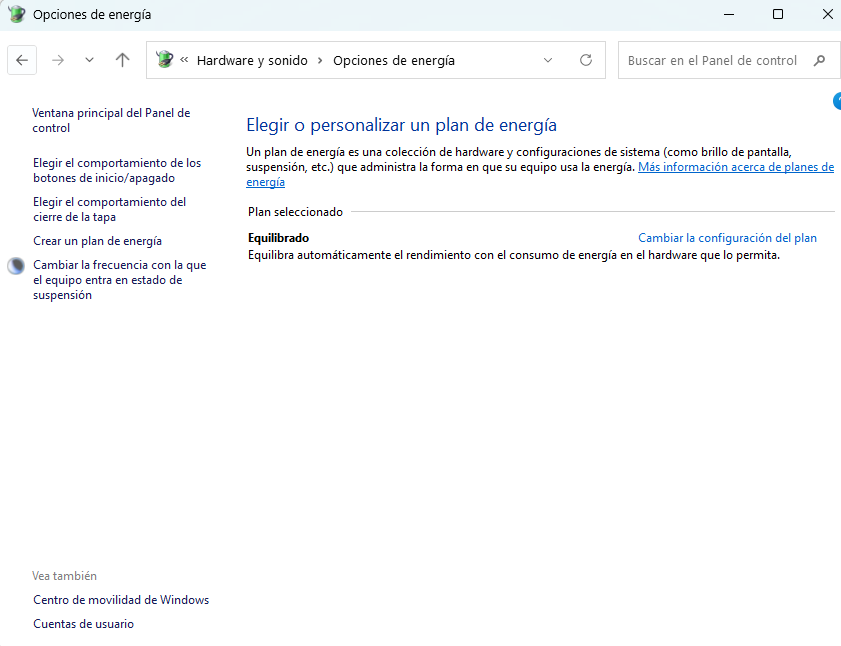Viewport: 841px width, 646px height.
Task: Open Cuentas de usuario
Action: pos(83,623)
